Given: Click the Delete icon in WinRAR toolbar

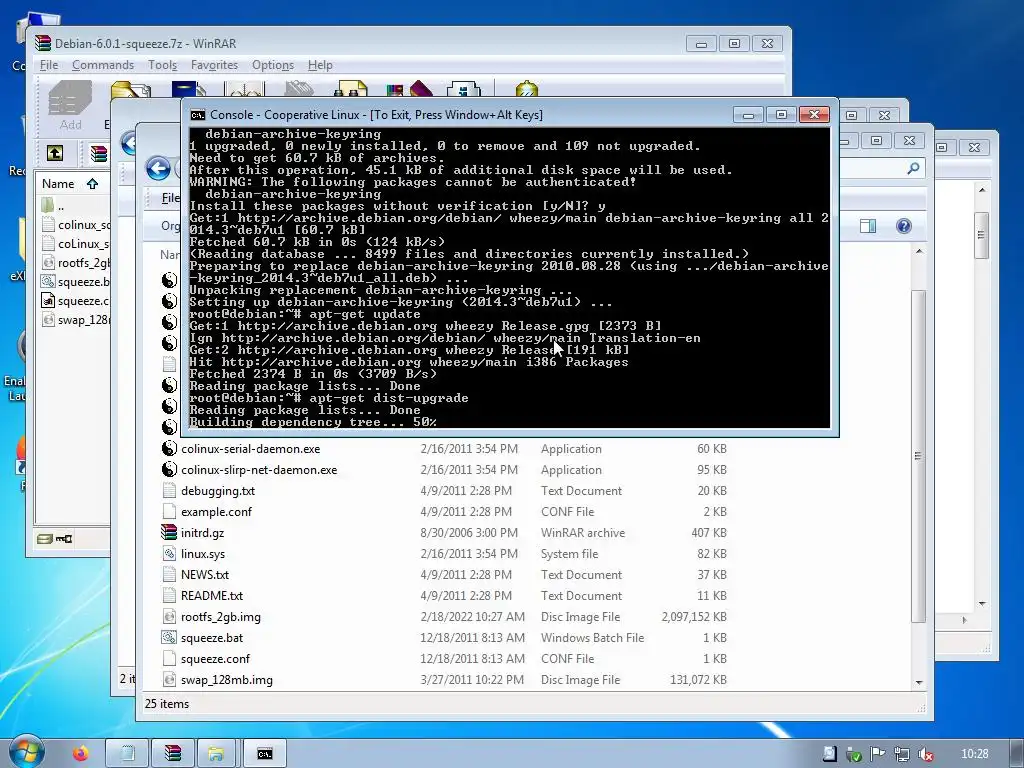Looking at the screenshot, I should [x=300, y=90].
